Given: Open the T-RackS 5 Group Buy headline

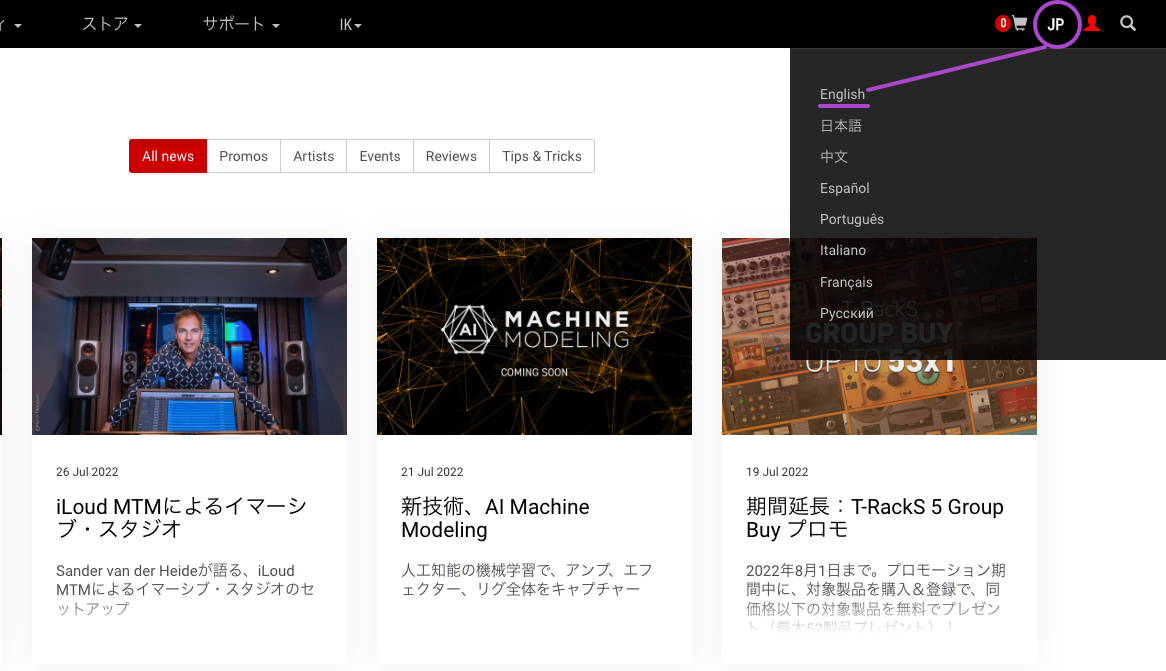Looking at the screenshot, I should [874, 518].
